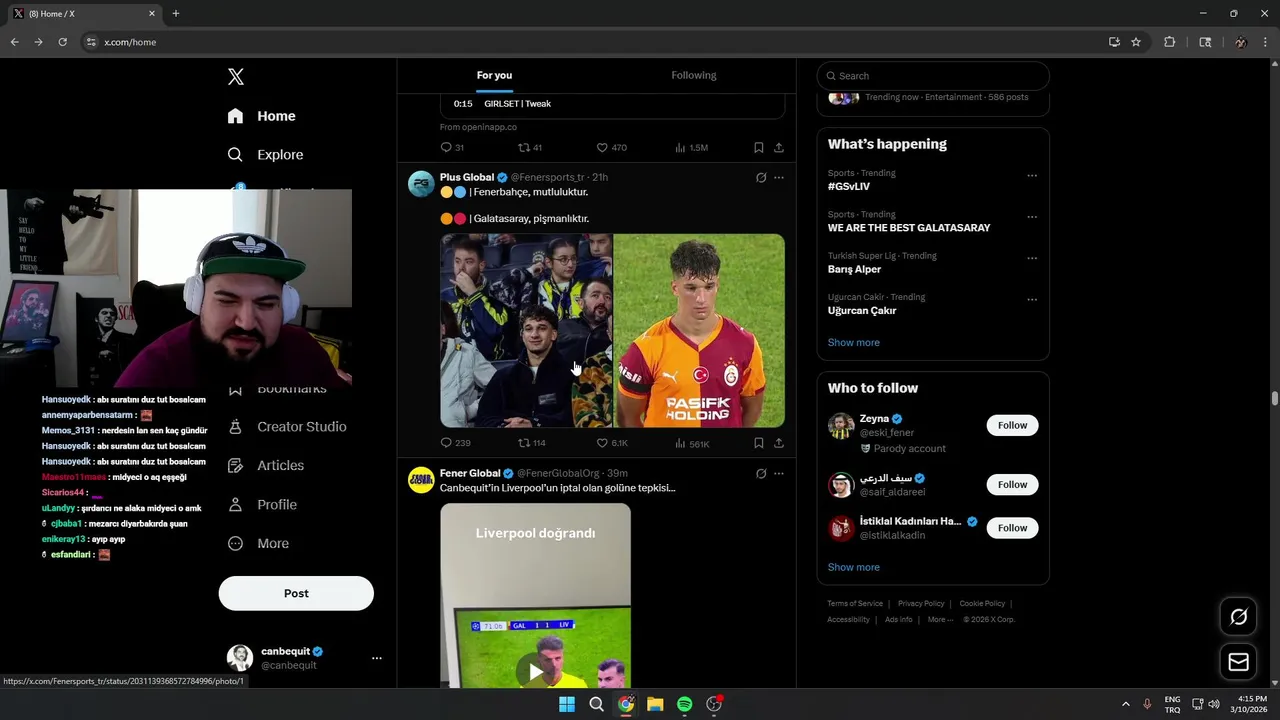Switch to the For you tab
Screen dimensions: 1280x720
(494, 75)
